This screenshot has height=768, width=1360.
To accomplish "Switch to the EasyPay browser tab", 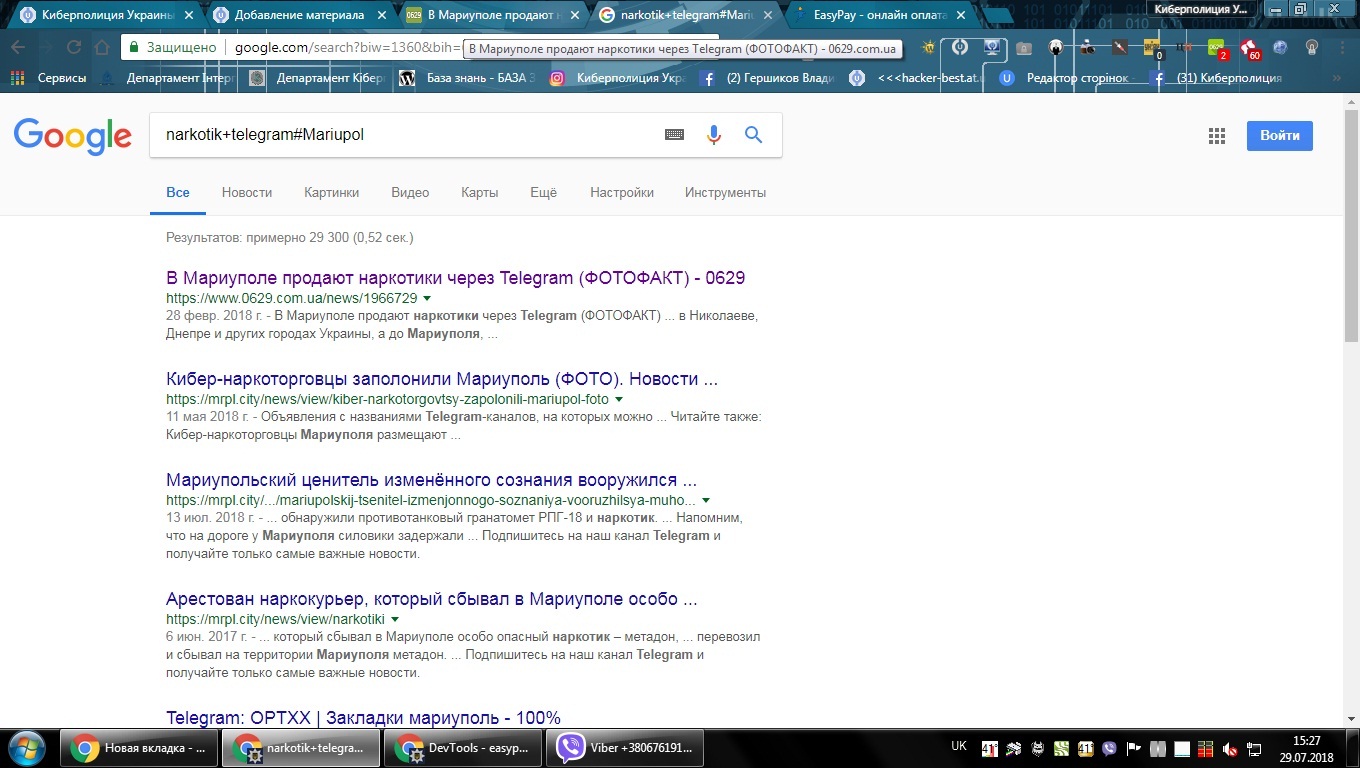I will pos(878,15).
